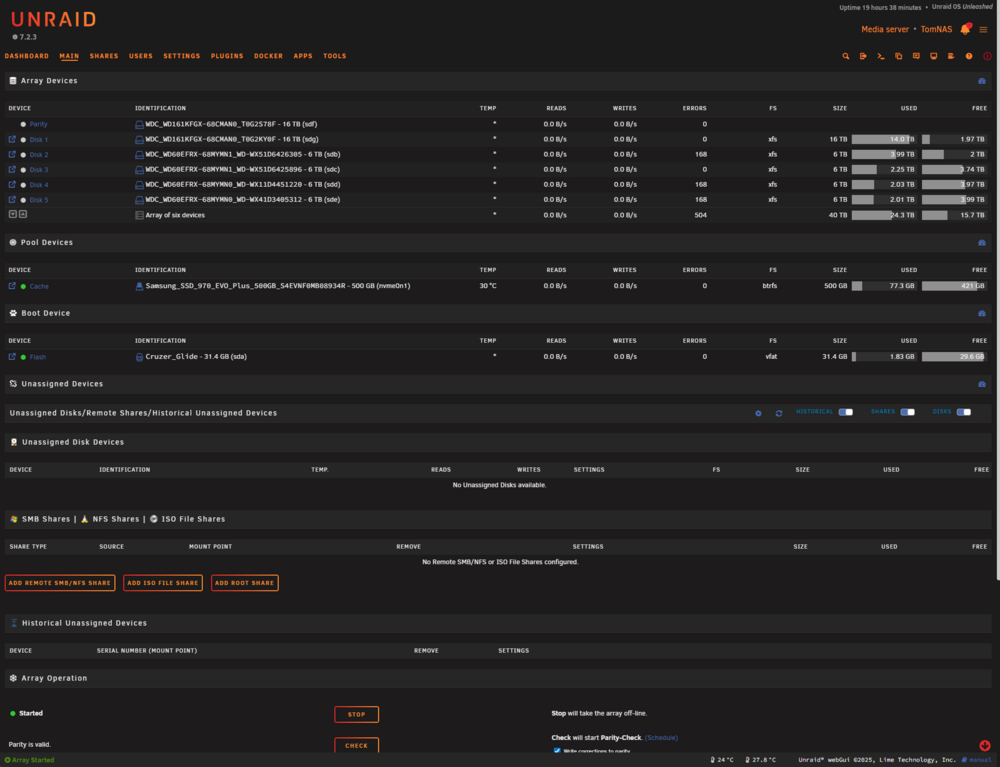Click Add Root Share button
Viewport: 1000px width, 767px height.
pyautogui.click(x=244, y=583)
